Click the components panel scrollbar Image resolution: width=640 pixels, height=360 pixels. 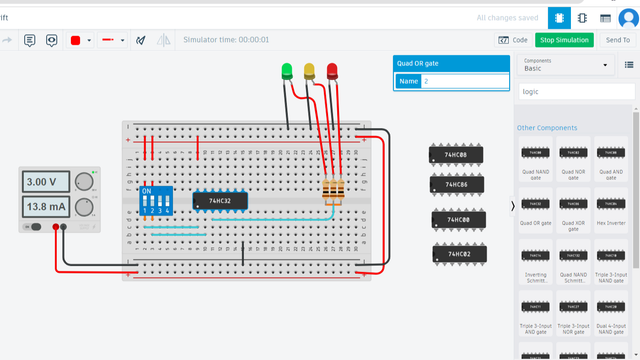tap(636, 190)
